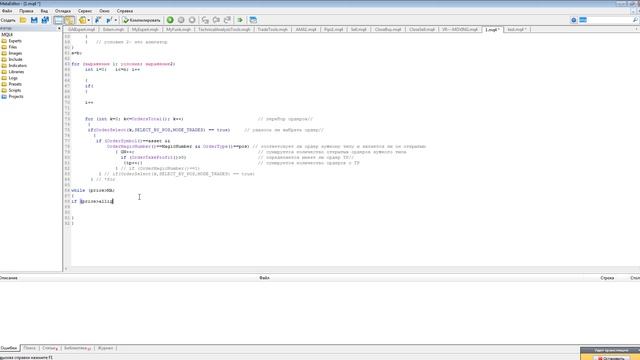The image size is (640, 360).
Task: Select the Files folder
Action: (13, 47)
